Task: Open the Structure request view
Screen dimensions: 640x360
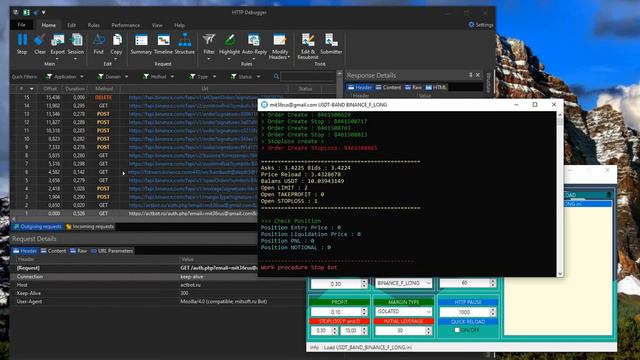Action: tap(184, 44)
